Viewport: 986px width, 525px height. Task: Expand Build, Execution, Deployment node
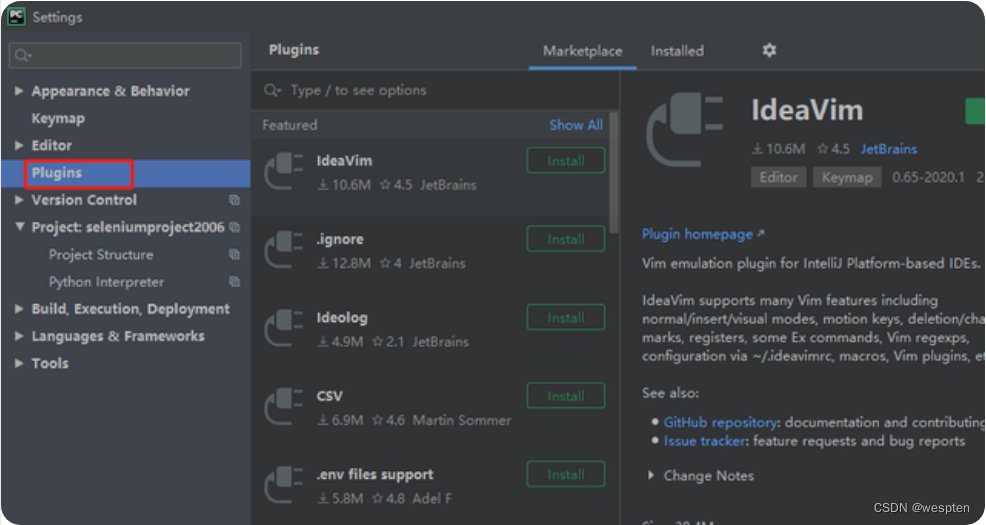pos(19,309)
